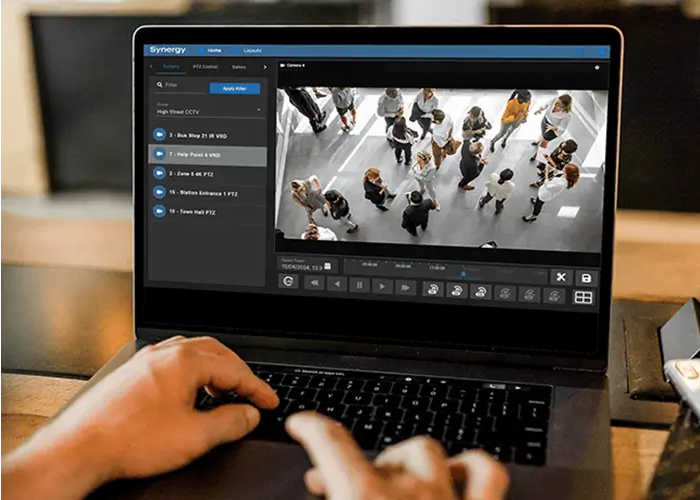Click the refresh/sync playback icon
This screenshot has height=500, width=700.
pos(288,283)
